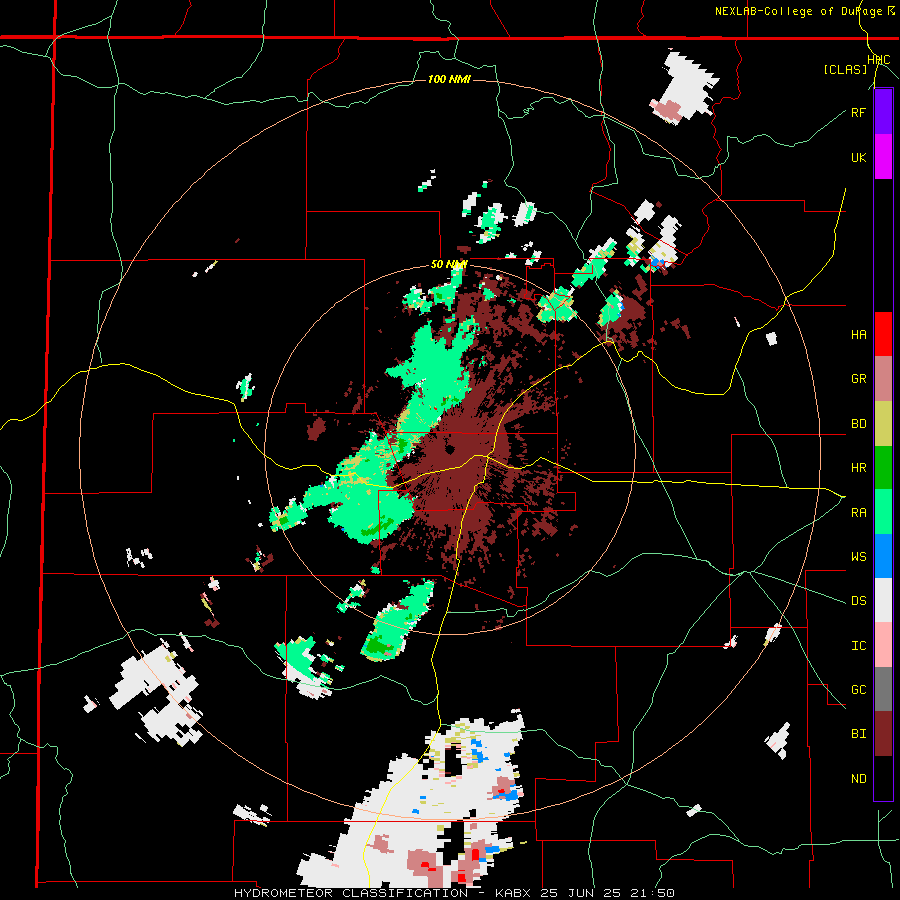Click the HR dark green legend swatch
The width and height of the screenshot is (900, 900).
click(883, 468)
